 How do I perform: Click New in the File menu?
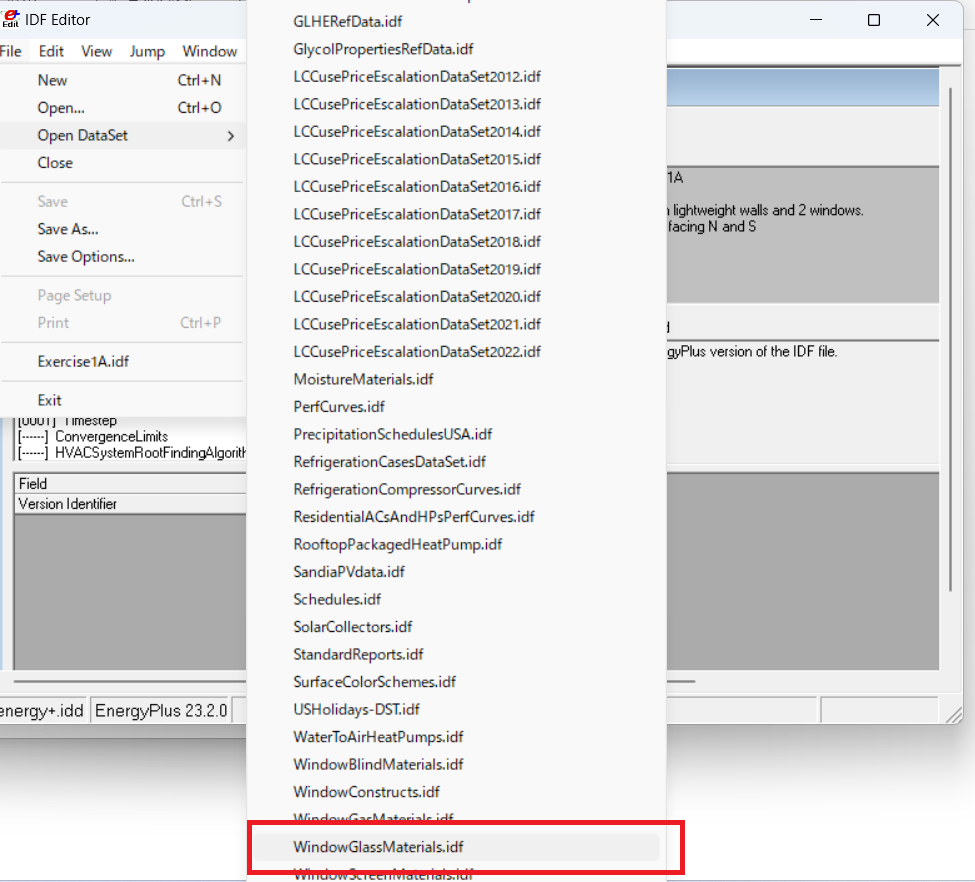click(x=52, y=80)
